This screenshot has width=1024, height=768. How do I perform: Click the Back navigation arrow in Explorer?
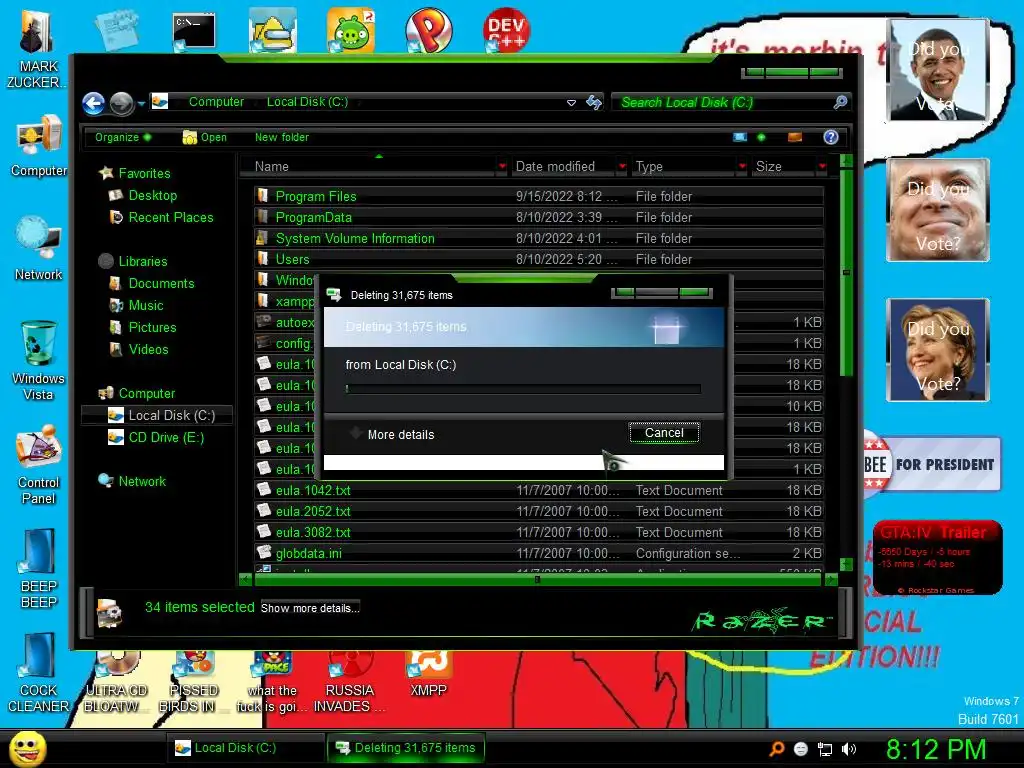click(x=93, y=103)
